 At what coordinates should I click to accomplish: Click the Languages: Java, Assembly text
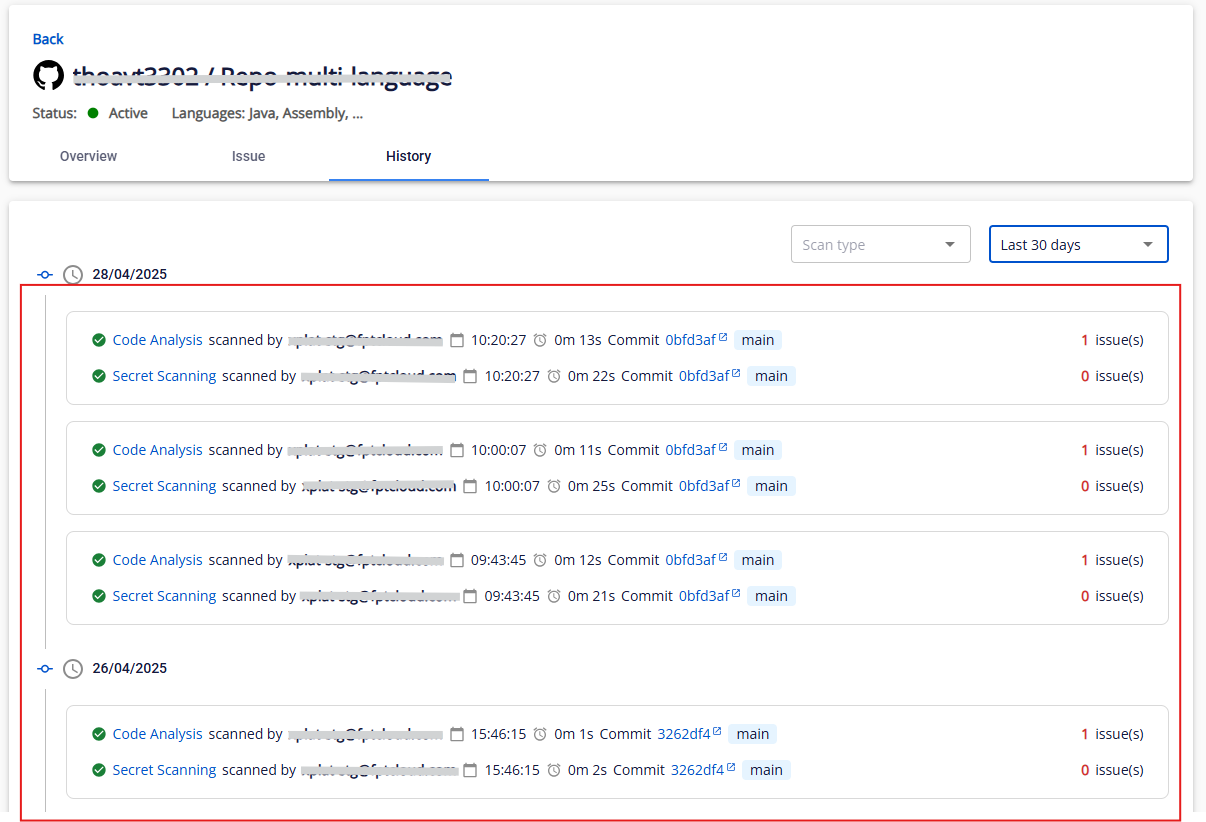[267, 113]
